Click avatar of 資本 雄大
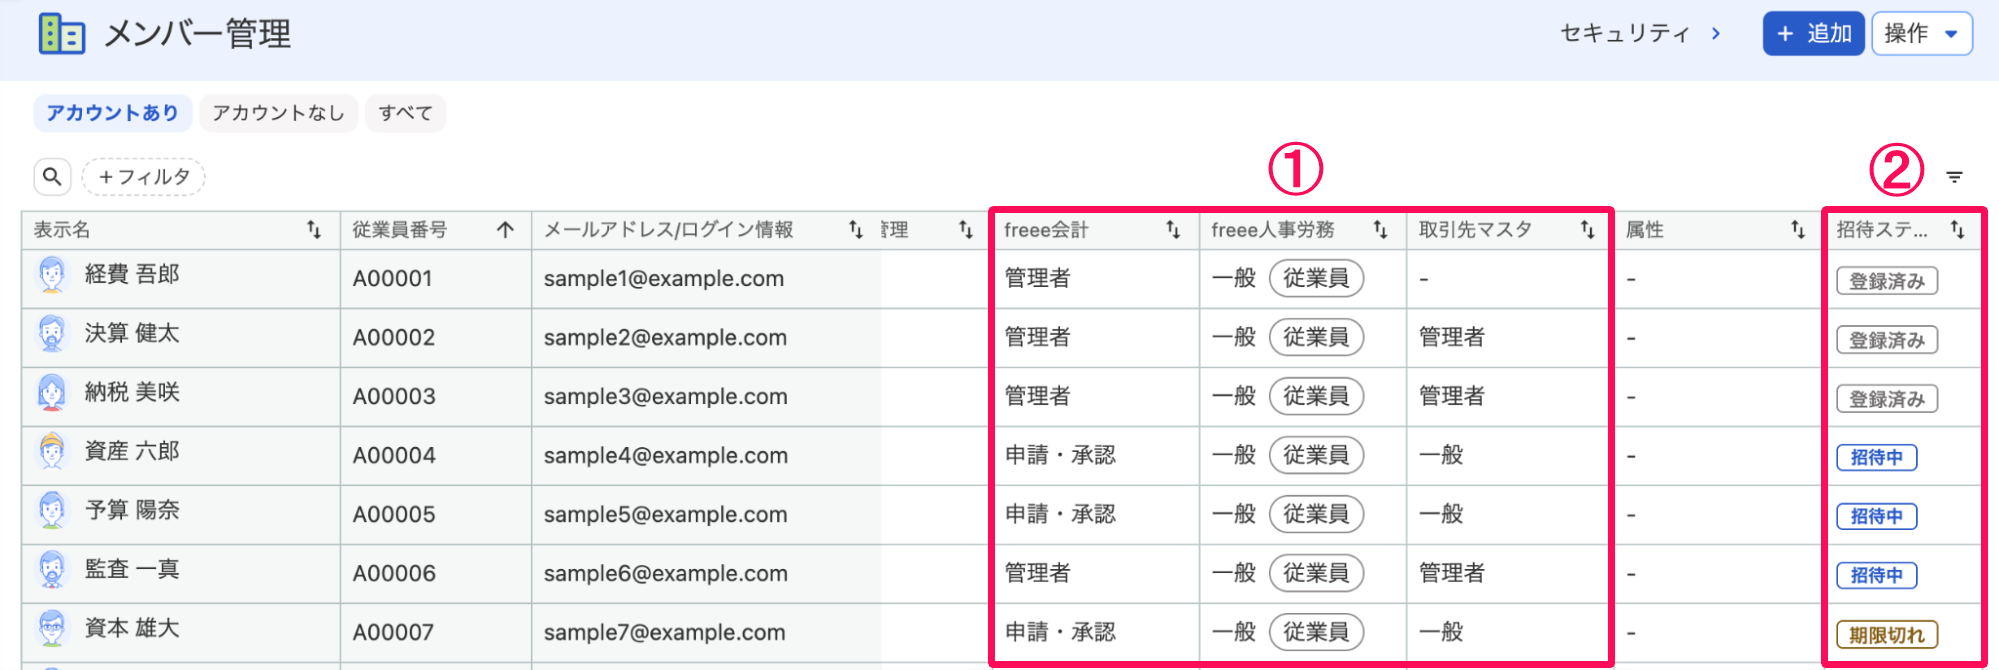1999x670 pixels. (x=52, y=629)
